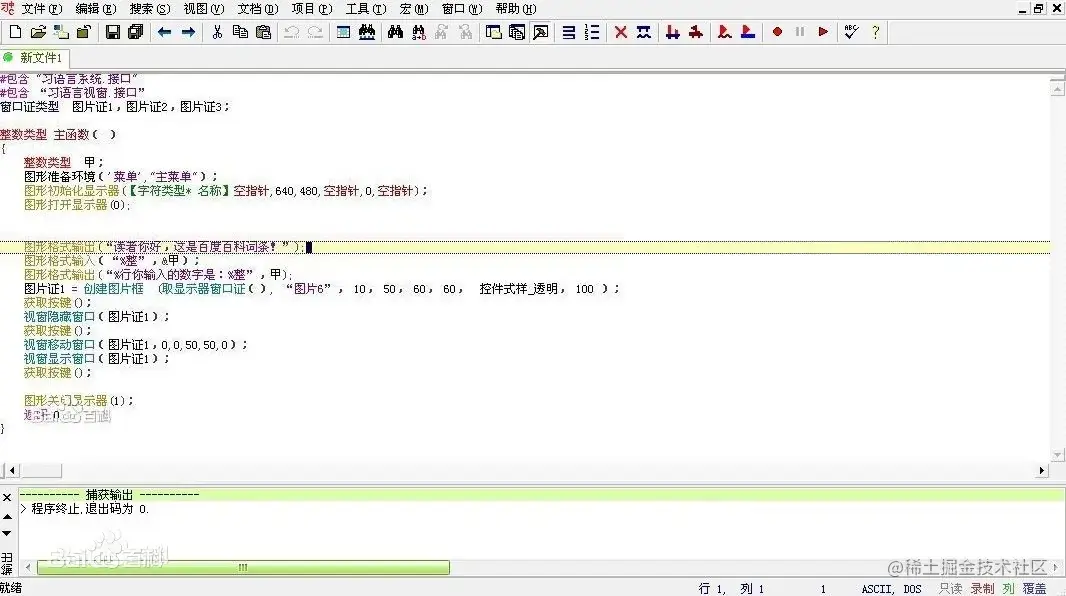Pause macro recording with the pause icon

(800, 32)
